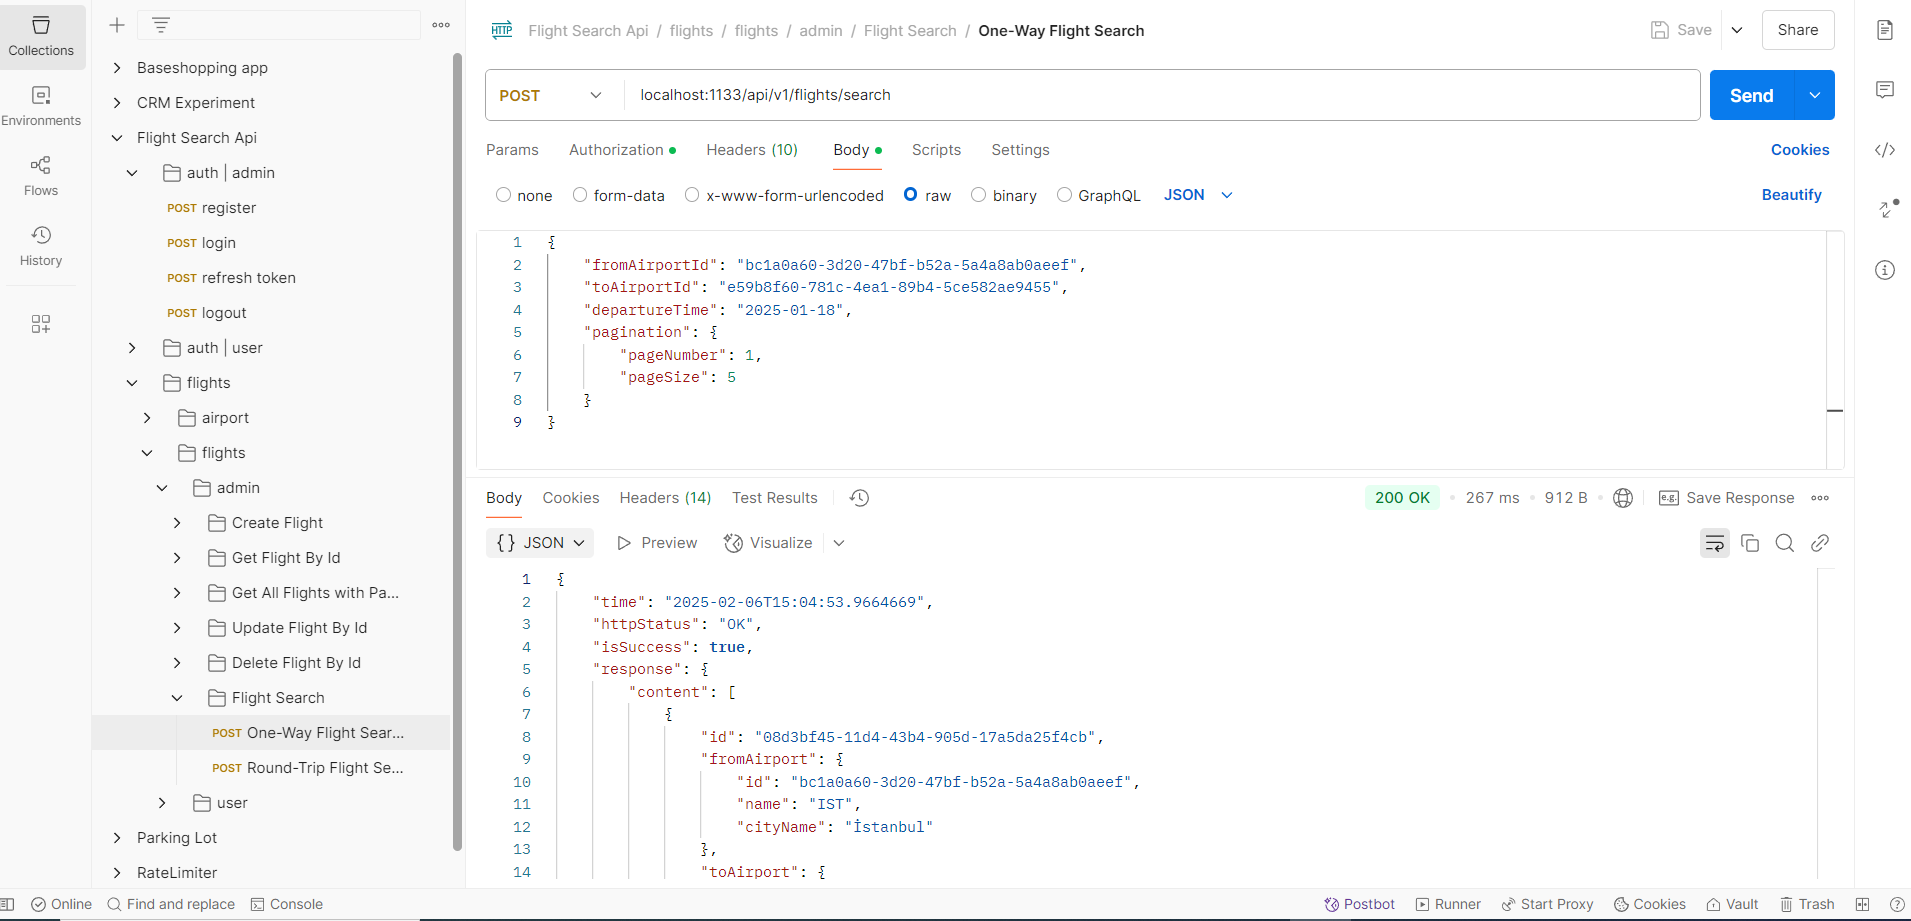Click the collections sidebar vertical scrollbar
The width and height of the screenshot is (1911, 921).
tap(458, 450)
